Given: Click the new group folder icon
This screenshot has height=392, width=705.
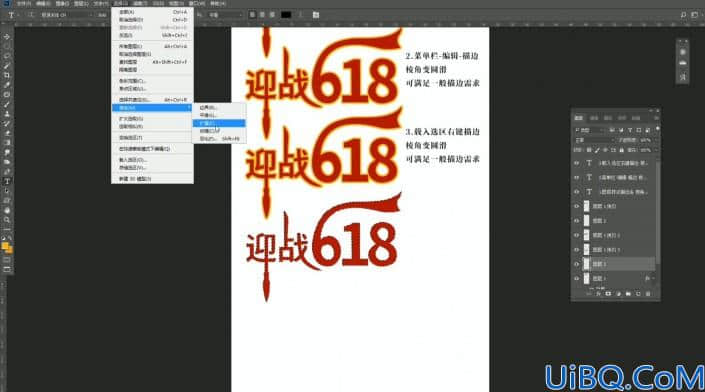Looking at the screenshot, I should 628,294.
